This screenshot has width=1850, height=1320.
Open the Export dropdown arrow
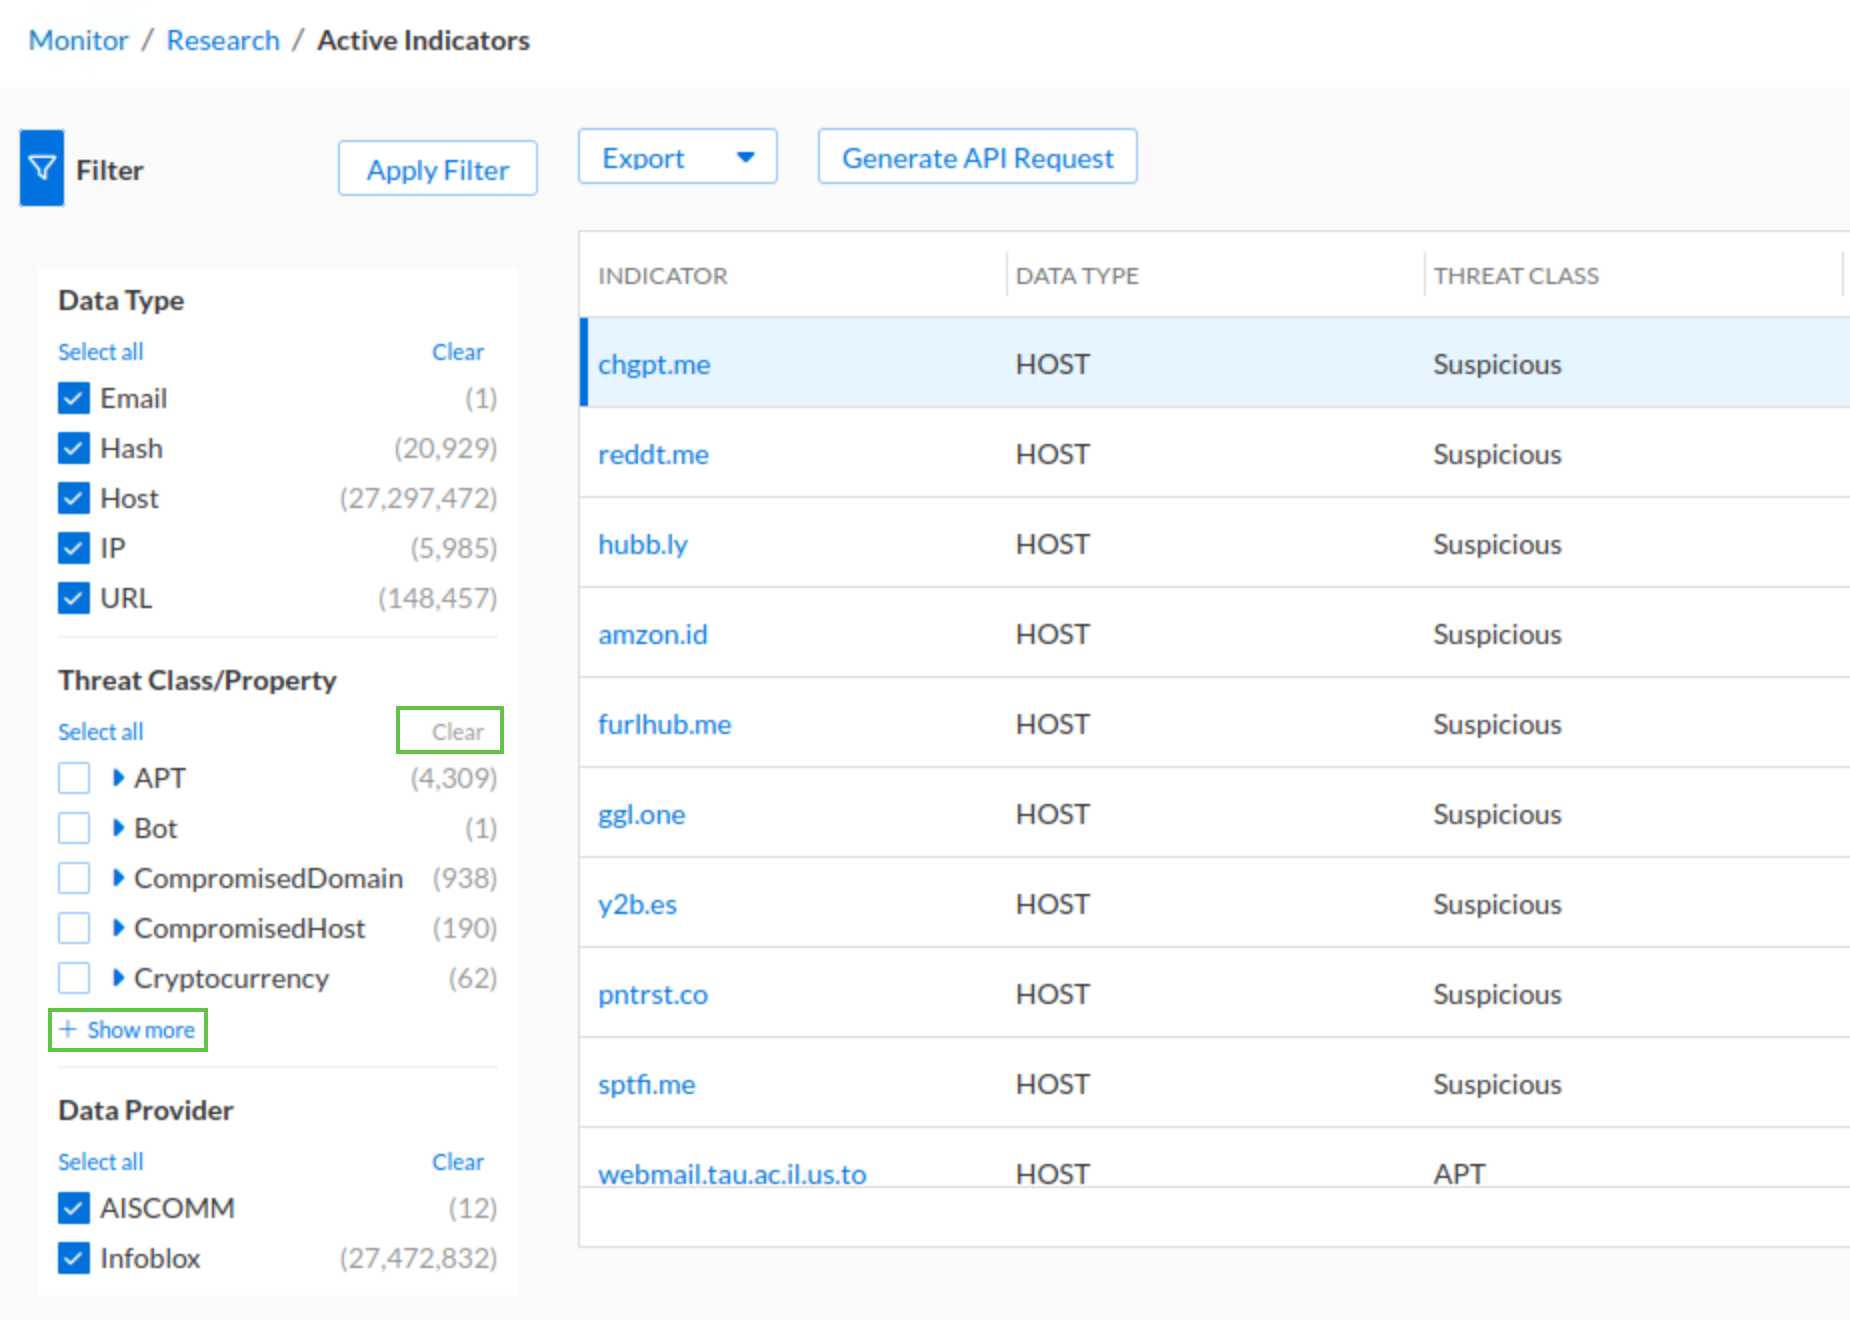click(x=745, y=157)
